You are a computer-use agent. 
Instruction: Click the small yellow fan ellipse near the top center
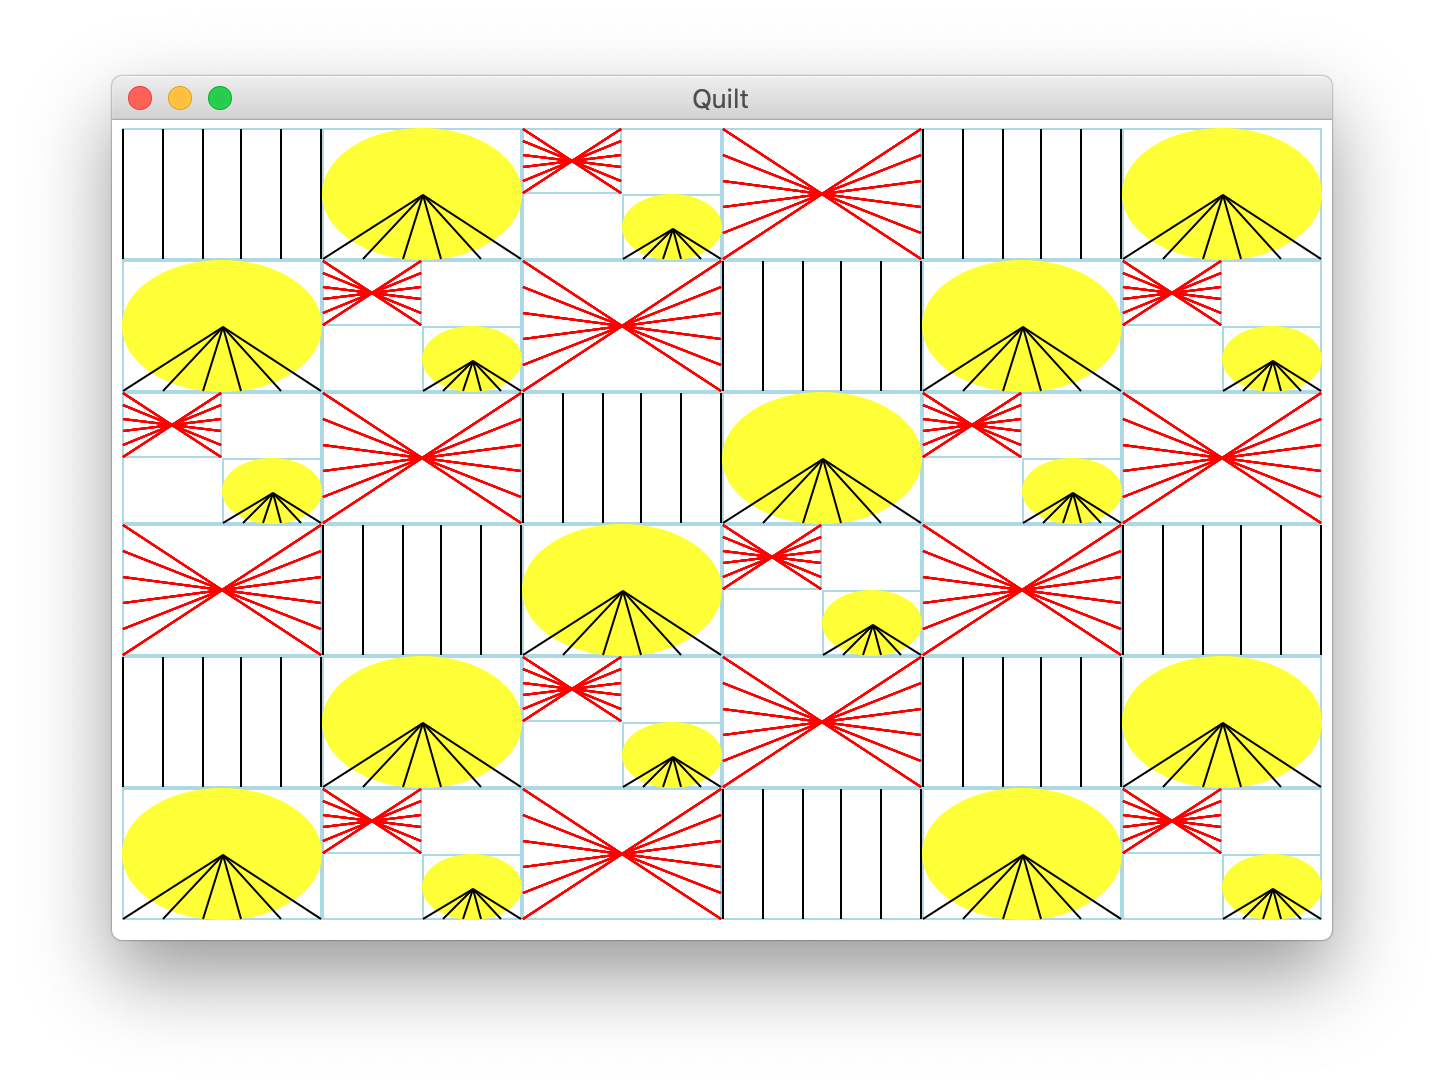(x=672, y=230)
